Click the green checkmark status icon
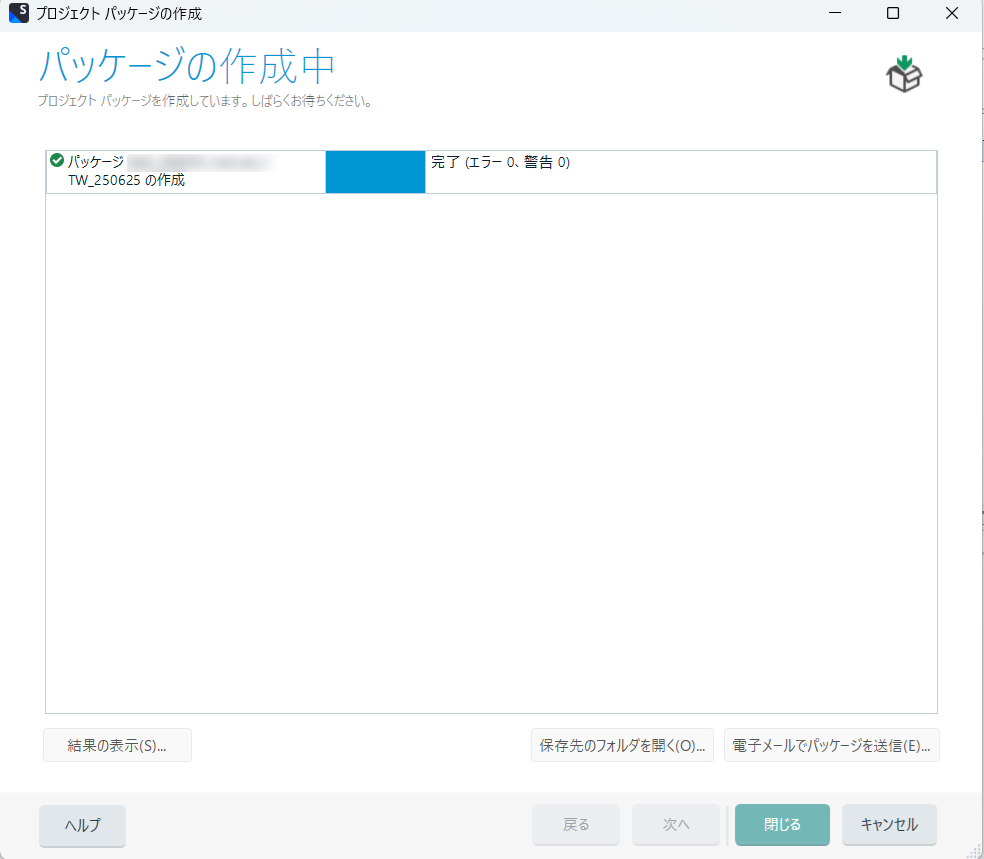 tap(57, 161)
